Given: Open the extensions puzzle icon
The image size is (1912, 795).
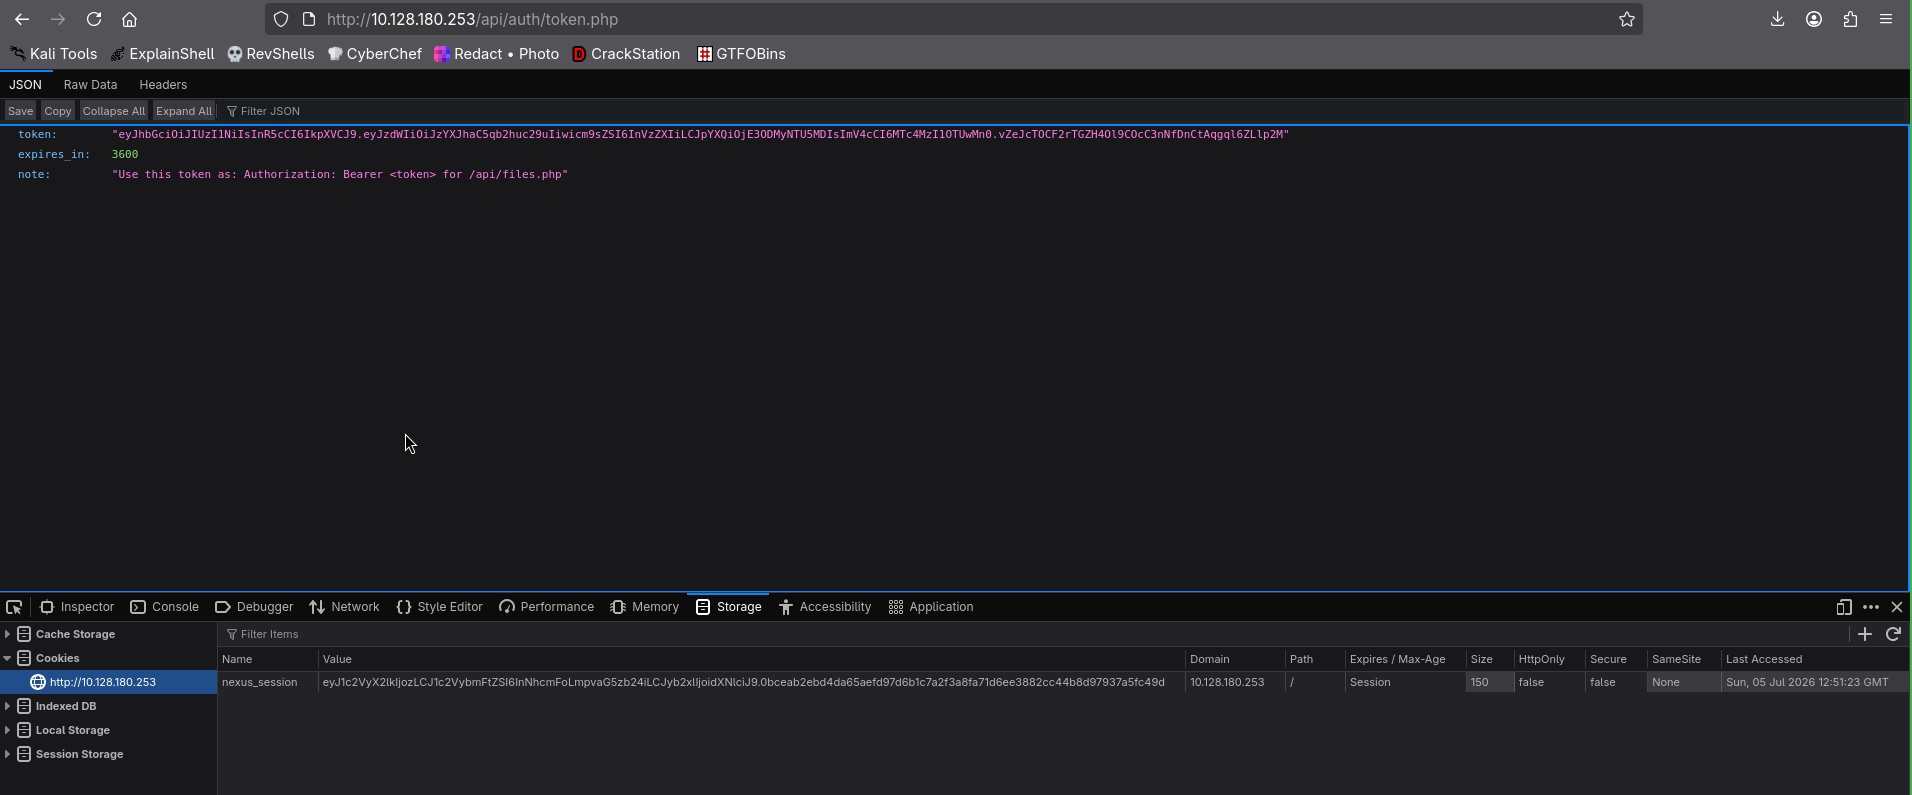Looking at the screenshot, I should click(1850, 19).
